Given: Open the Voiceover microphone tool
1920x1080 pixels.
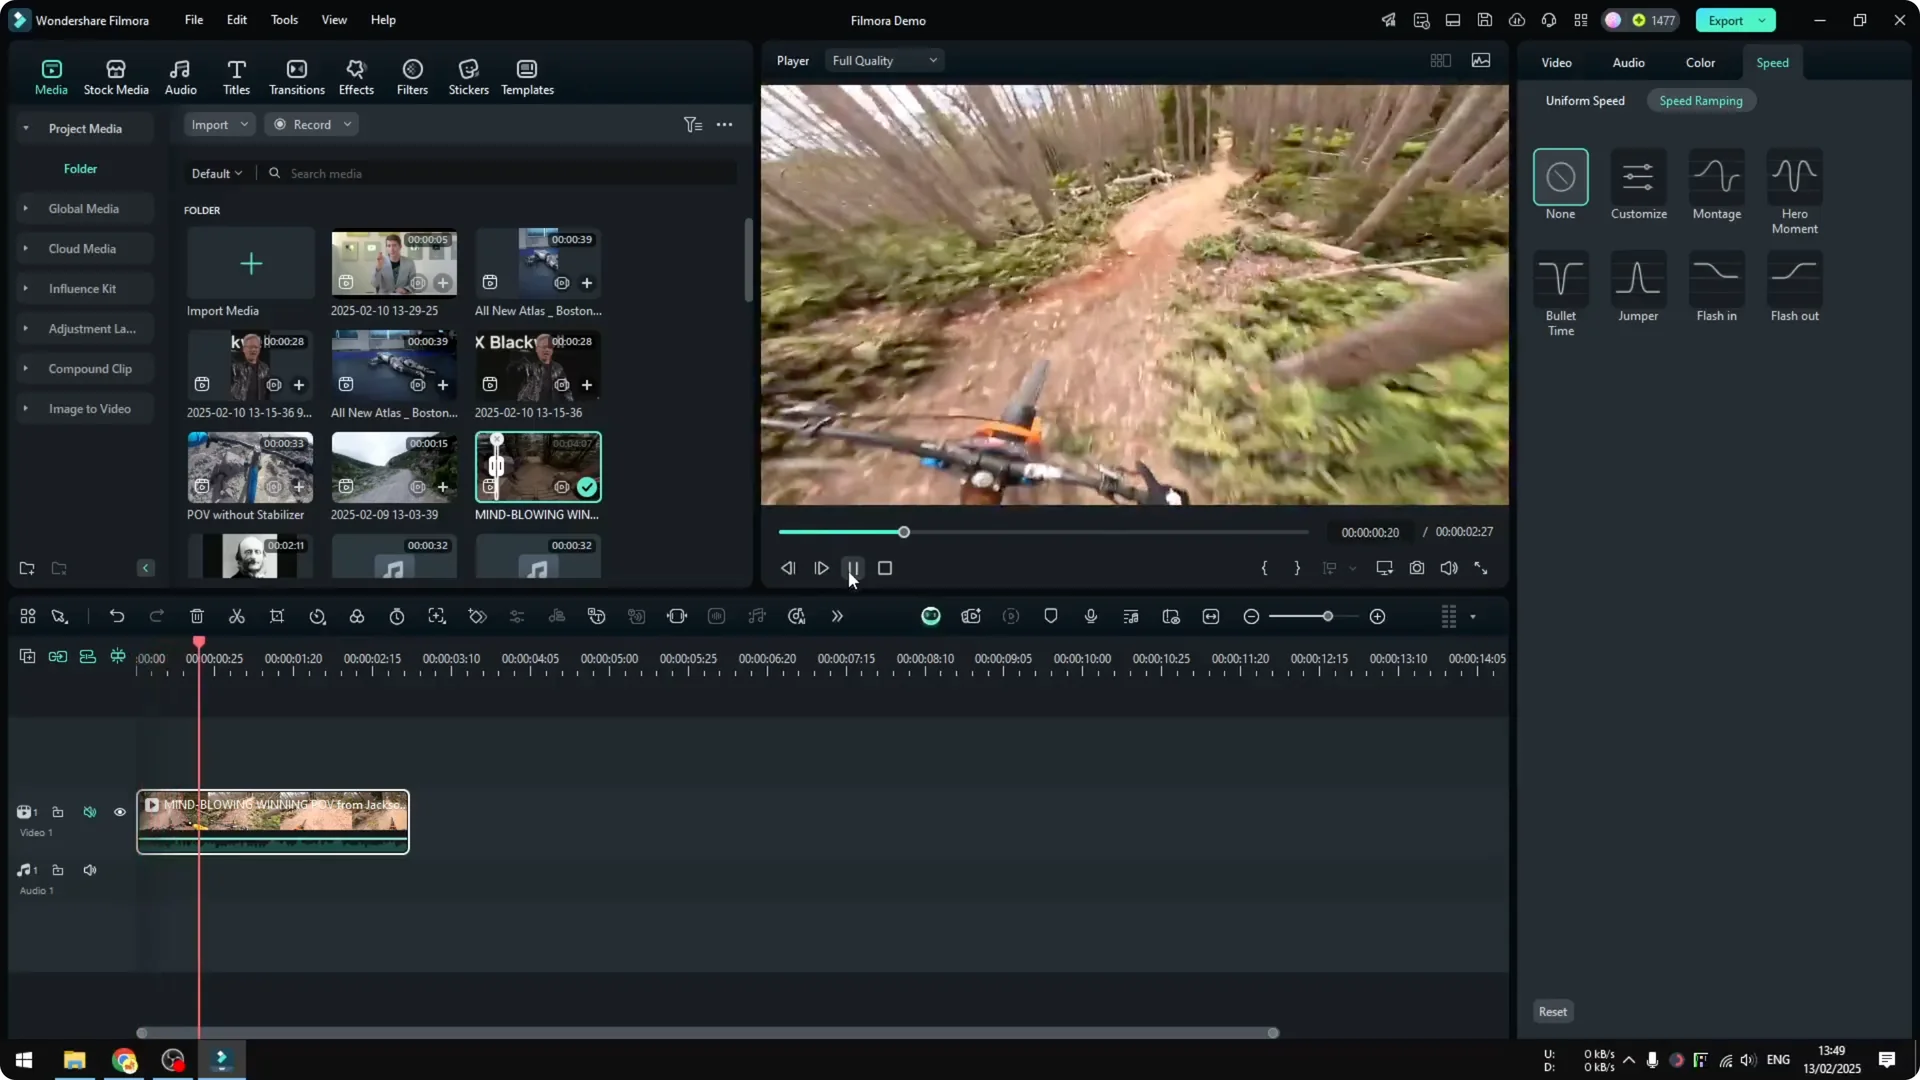Looking at the screenshot, I should (1090, 616).
